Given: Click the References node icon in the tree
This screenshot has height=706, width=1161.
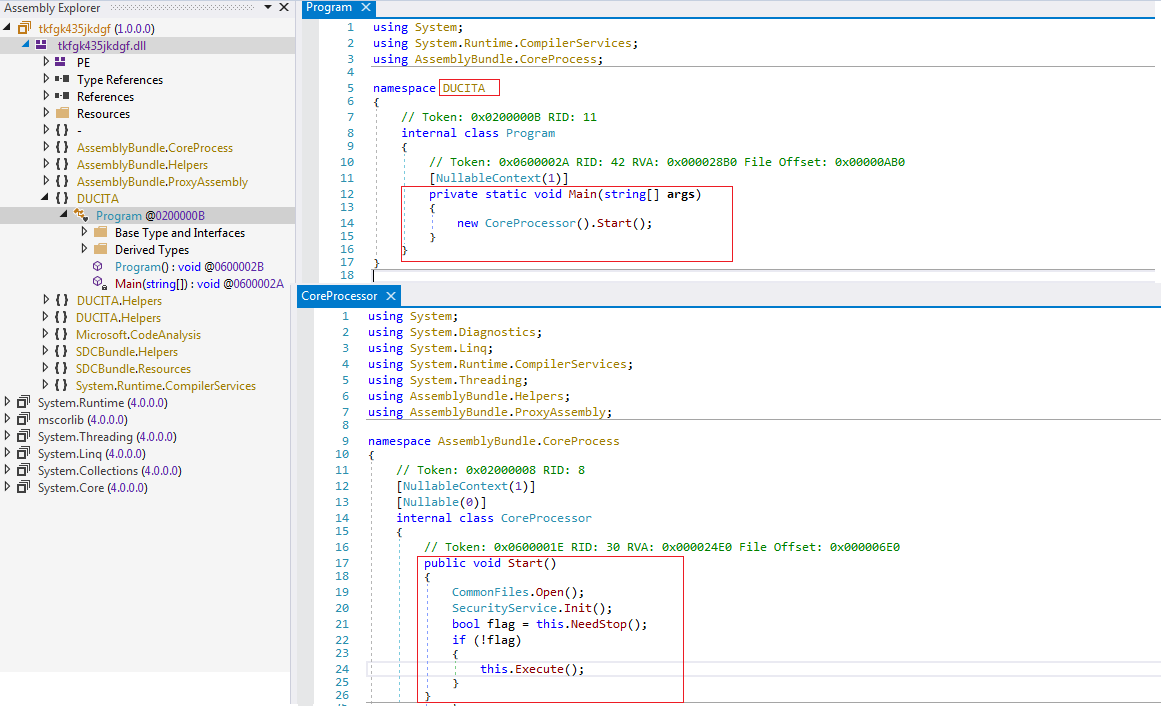Looking at the screenshot, I should click(x=62, y=96).
